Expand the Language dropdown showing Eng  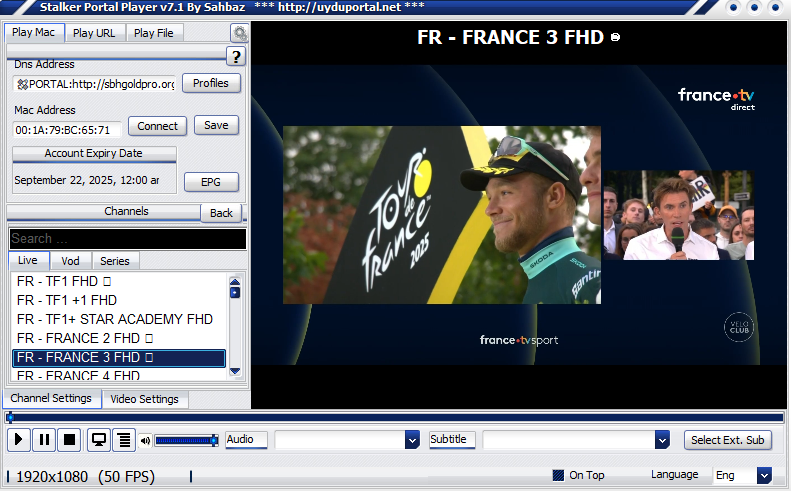click(764, 475)
